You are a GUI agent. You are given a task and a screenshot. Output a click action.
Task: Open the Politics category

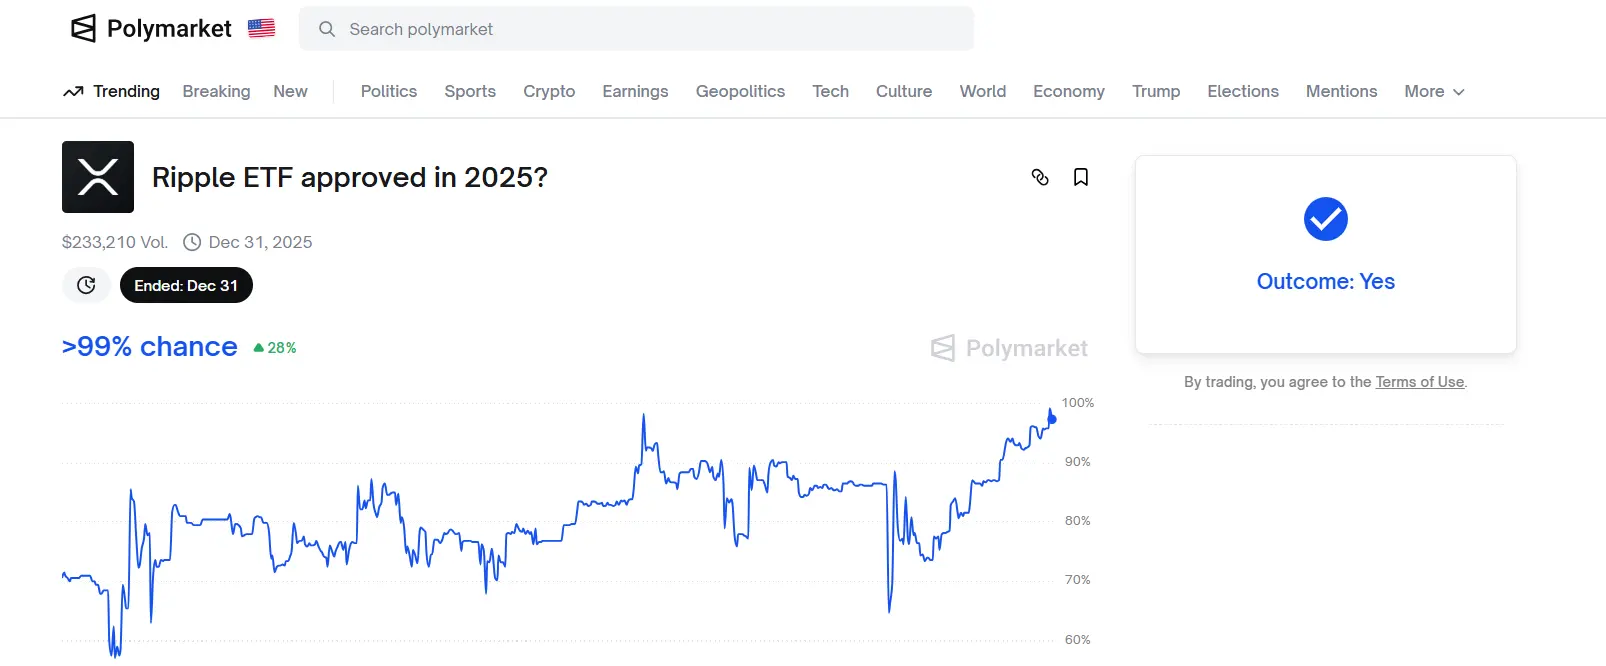coord(389,92)
